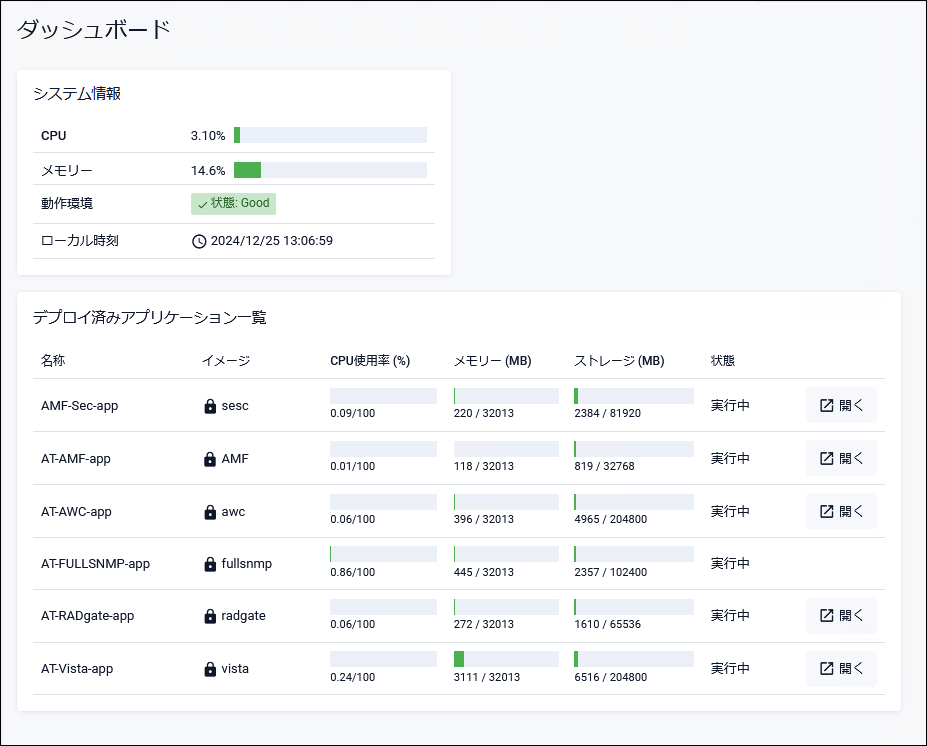This screenshot has height=746, width=927.
Task: Click the 状態 column header
Action: pyautogui.click(x=722, y=361)
